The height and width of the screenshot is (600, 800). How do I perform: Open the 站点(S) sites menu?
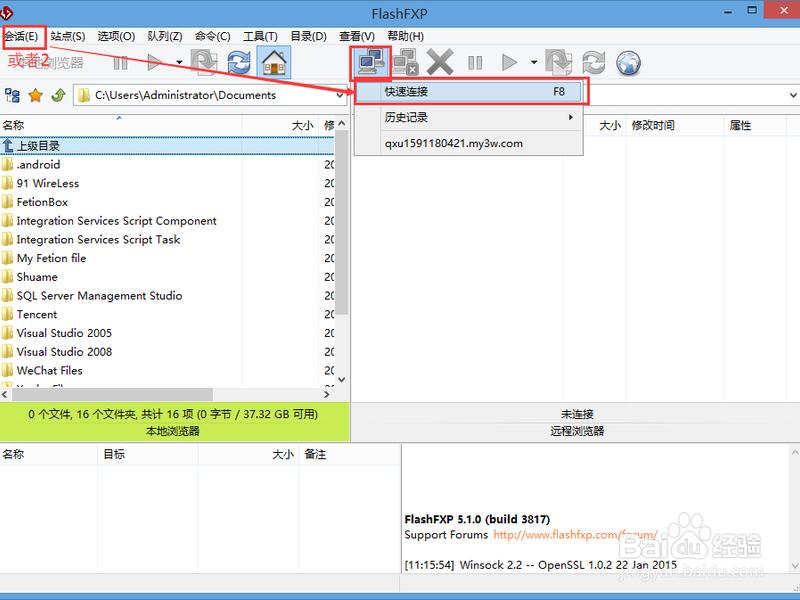click(x=67, y=36)
